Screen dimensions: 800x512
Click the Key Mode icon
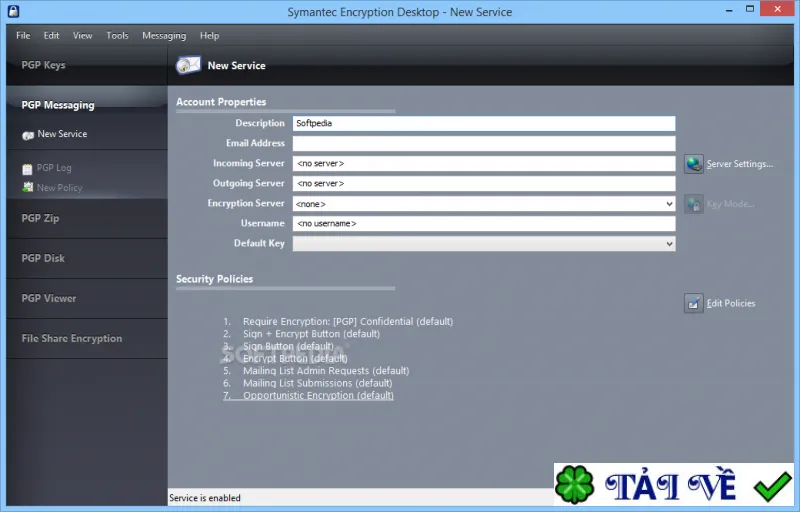tap(693, 204)
